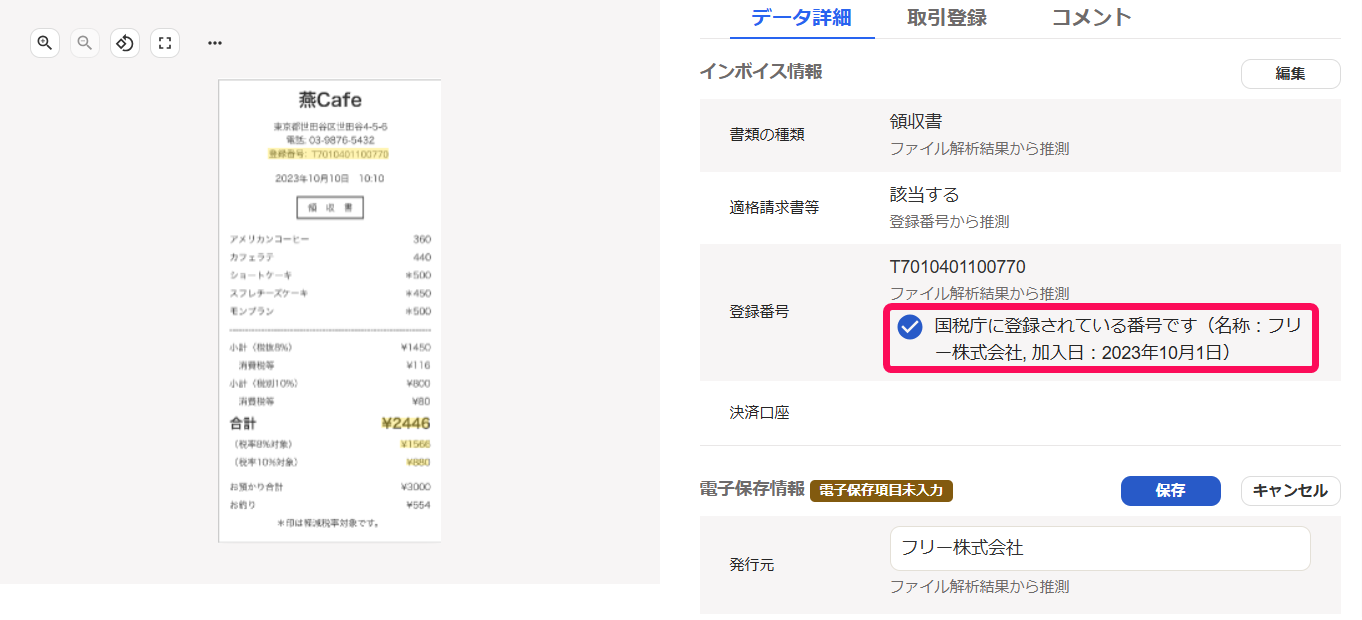
Task: Click the ¥2446 total on receipt
Action: pos(406,423)
